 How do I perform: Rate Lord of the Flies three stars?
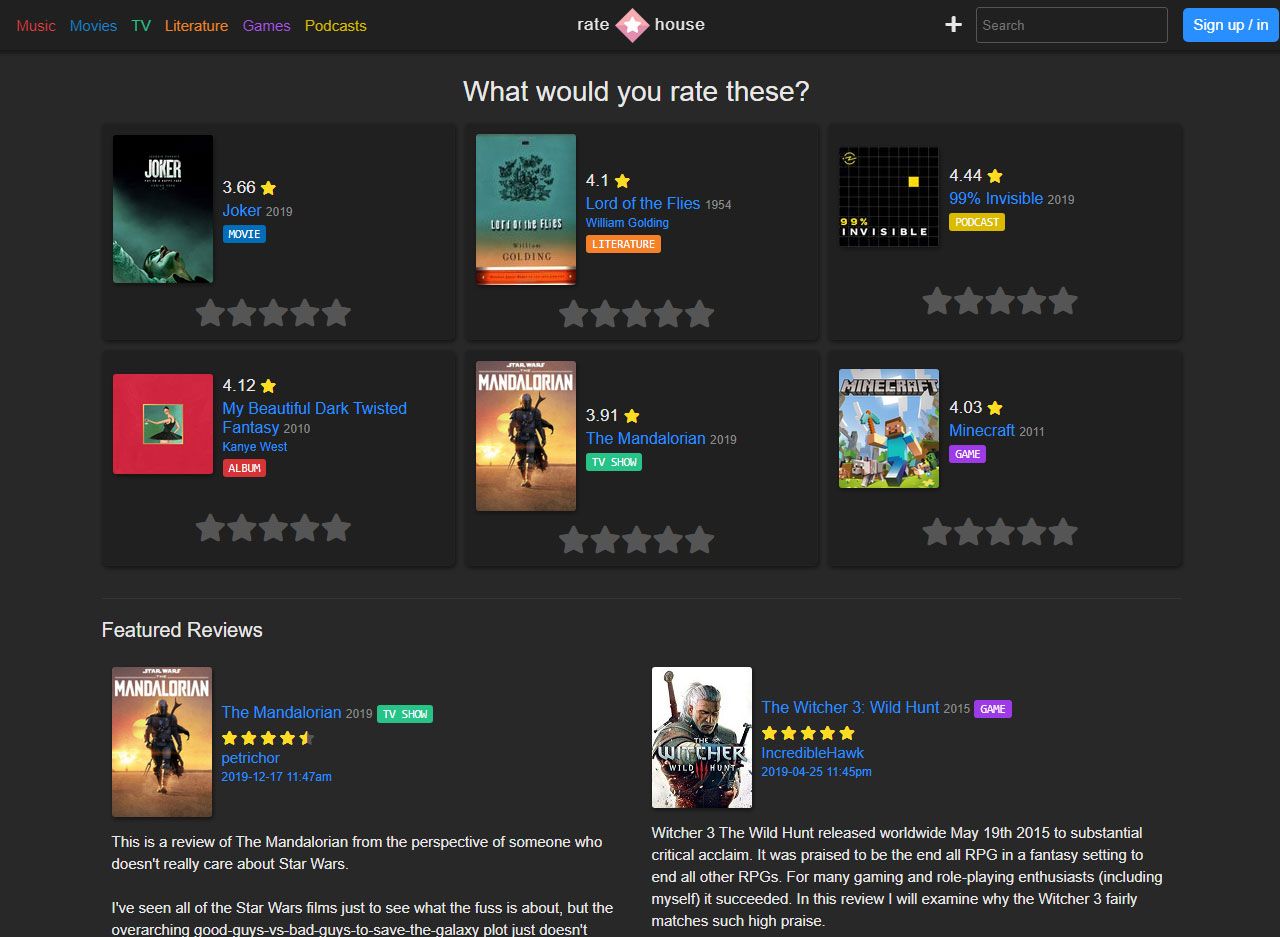pyautogui.click(x=636, y=314)
